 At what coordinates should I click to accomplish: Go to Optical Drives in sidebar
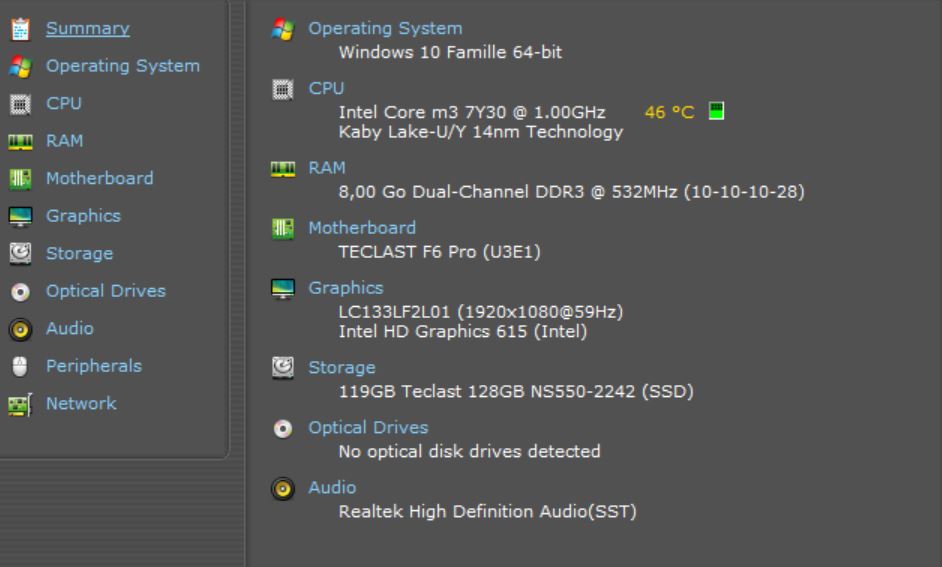[x=106, y=291]
